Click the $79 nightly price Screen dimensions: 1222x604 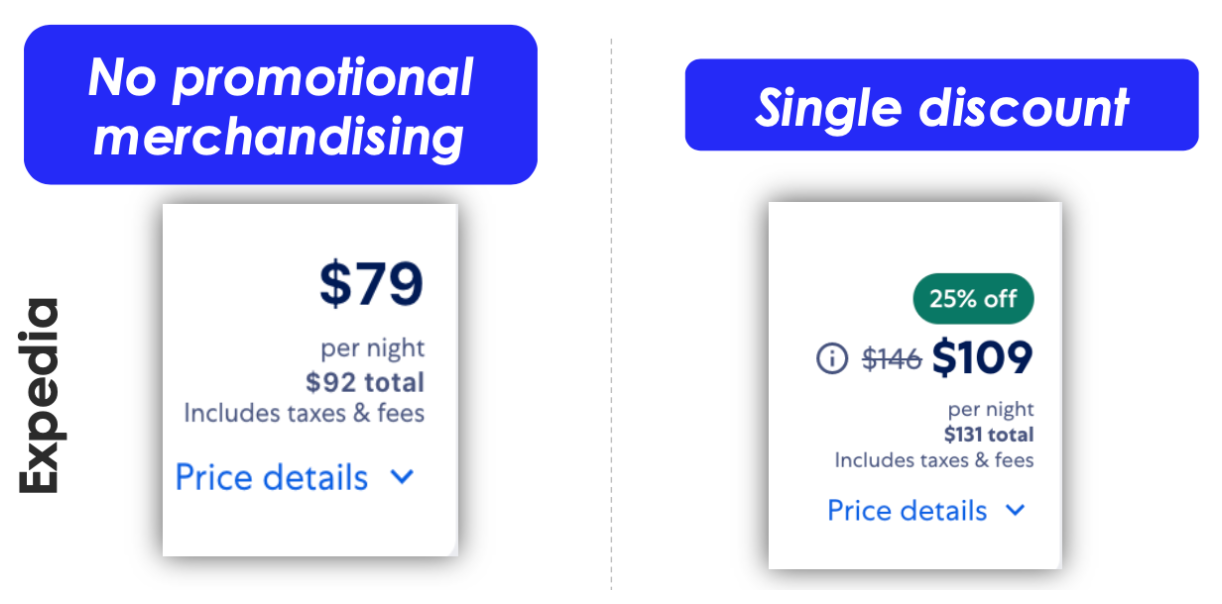coord(372,285)
